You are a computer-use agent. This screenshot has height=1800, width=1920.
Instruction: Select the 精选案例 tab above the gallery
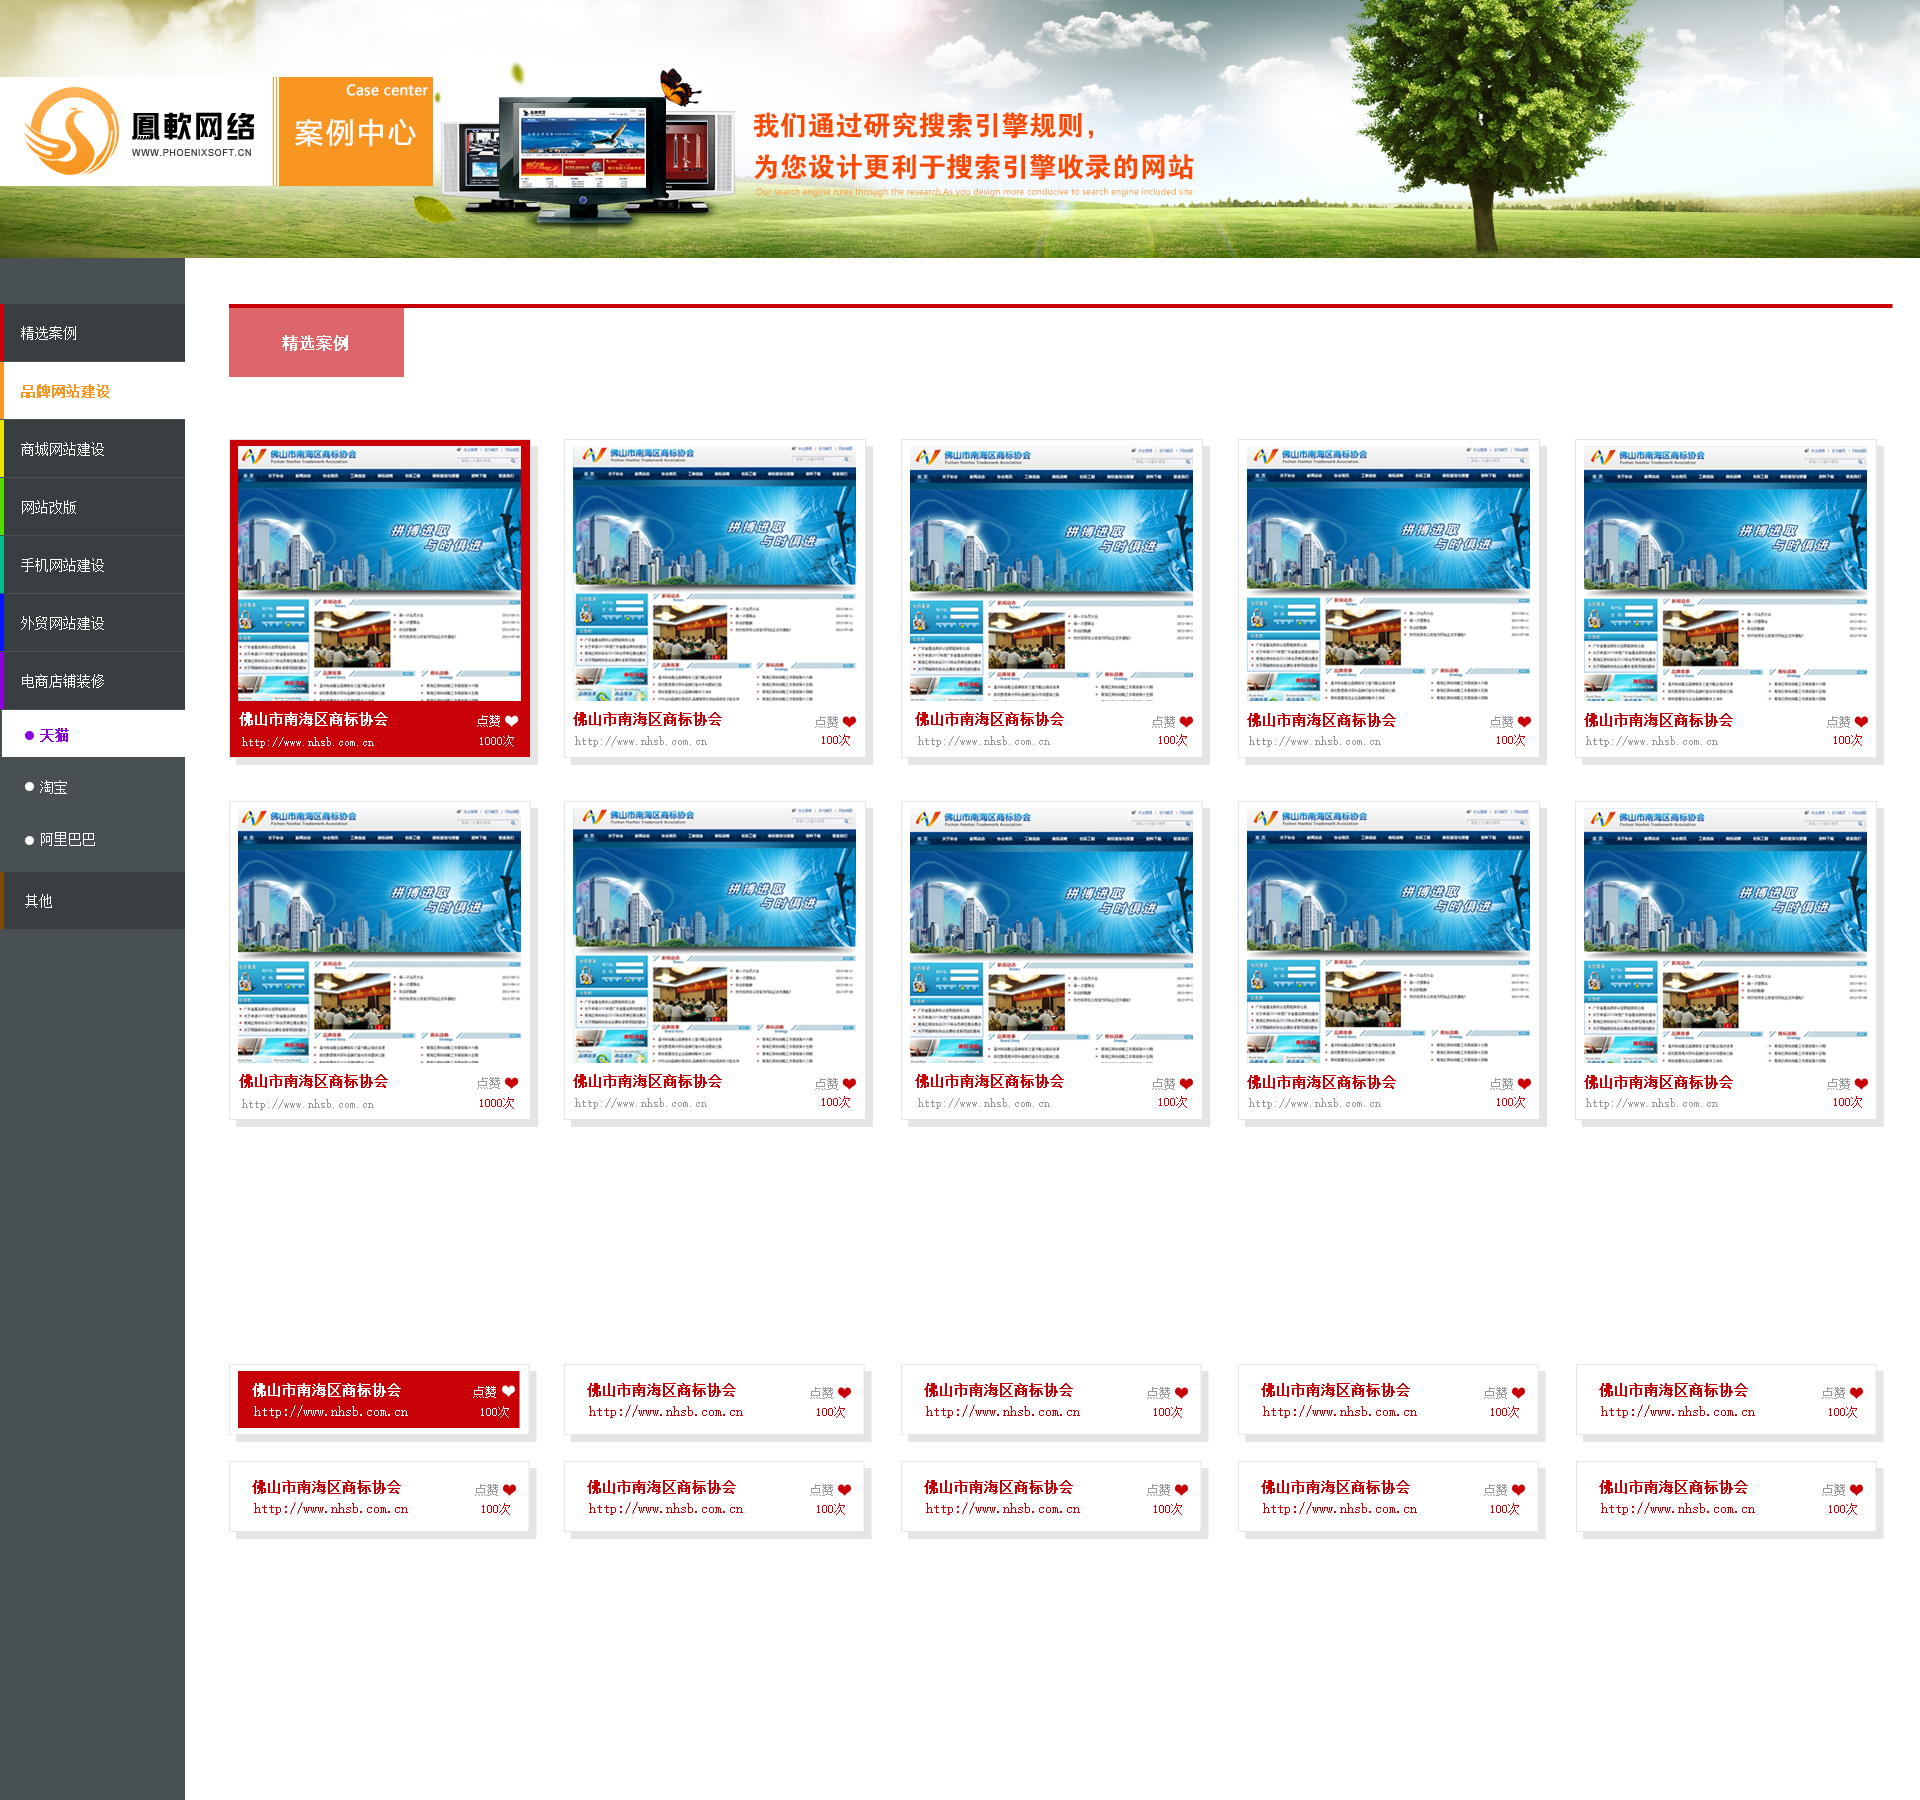click(316, 343)
